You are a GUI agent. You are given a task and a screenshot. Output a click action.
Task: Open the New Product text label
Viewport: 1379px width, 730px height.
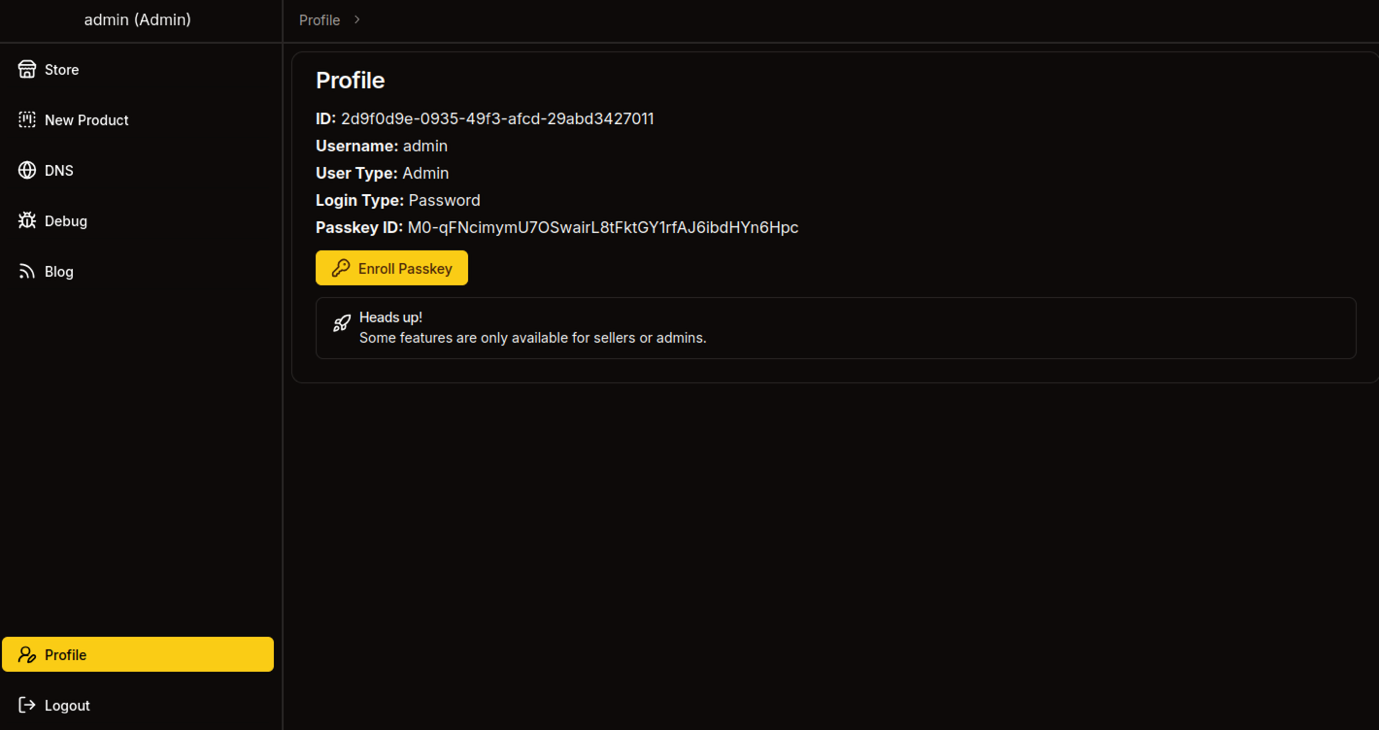coord(86,120)
